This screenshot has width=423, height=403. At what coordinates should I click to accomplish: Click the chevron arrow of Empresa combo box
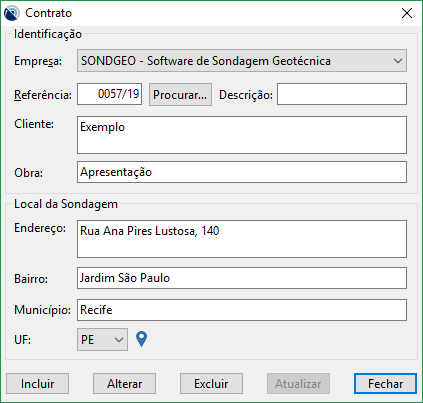pyautogui.click(x=398, y=61)
